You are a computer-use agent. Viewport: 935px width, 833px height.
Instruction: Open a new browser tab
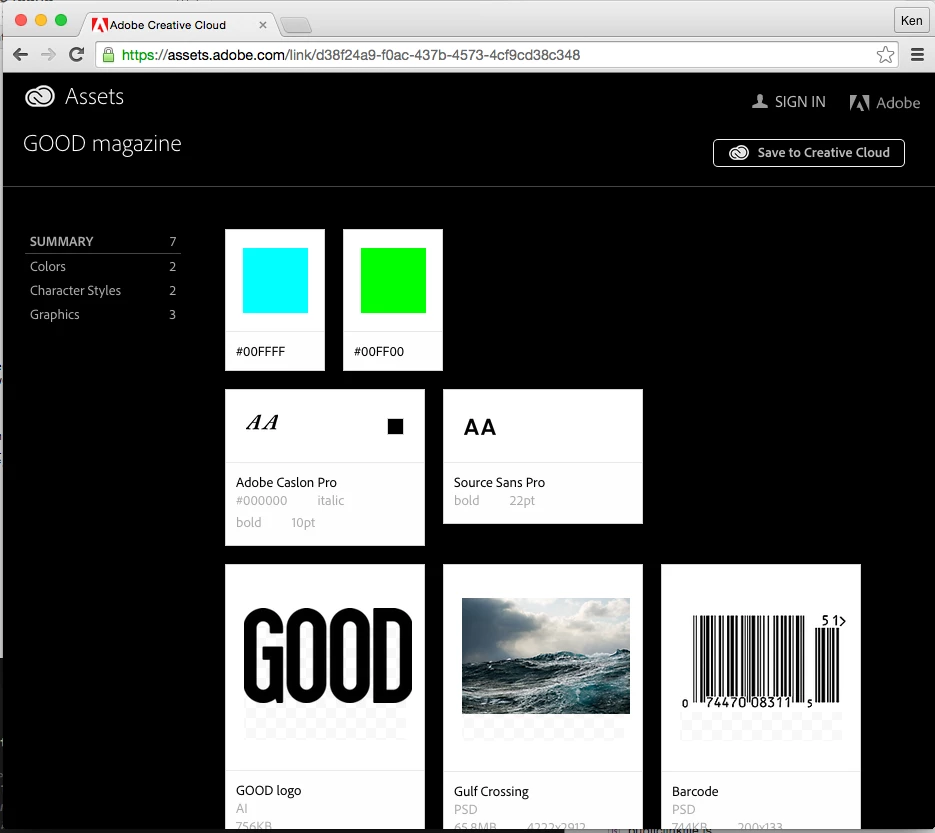pyautogui.click(x=296, y=25)
